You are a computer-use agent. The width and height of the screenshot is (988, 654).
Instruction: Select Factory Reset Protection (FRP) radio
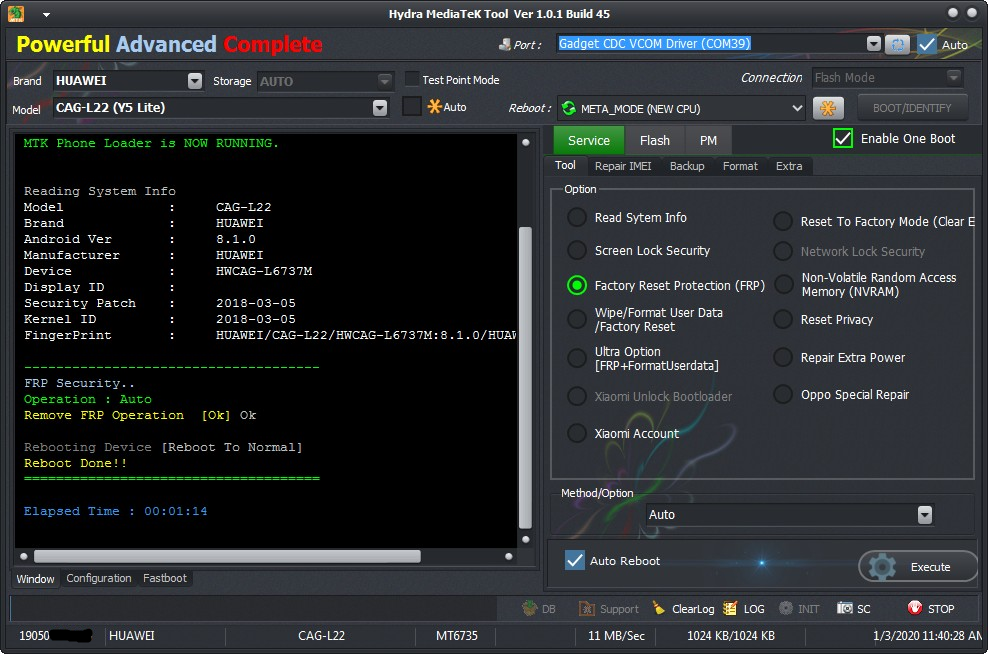[577, 285]
